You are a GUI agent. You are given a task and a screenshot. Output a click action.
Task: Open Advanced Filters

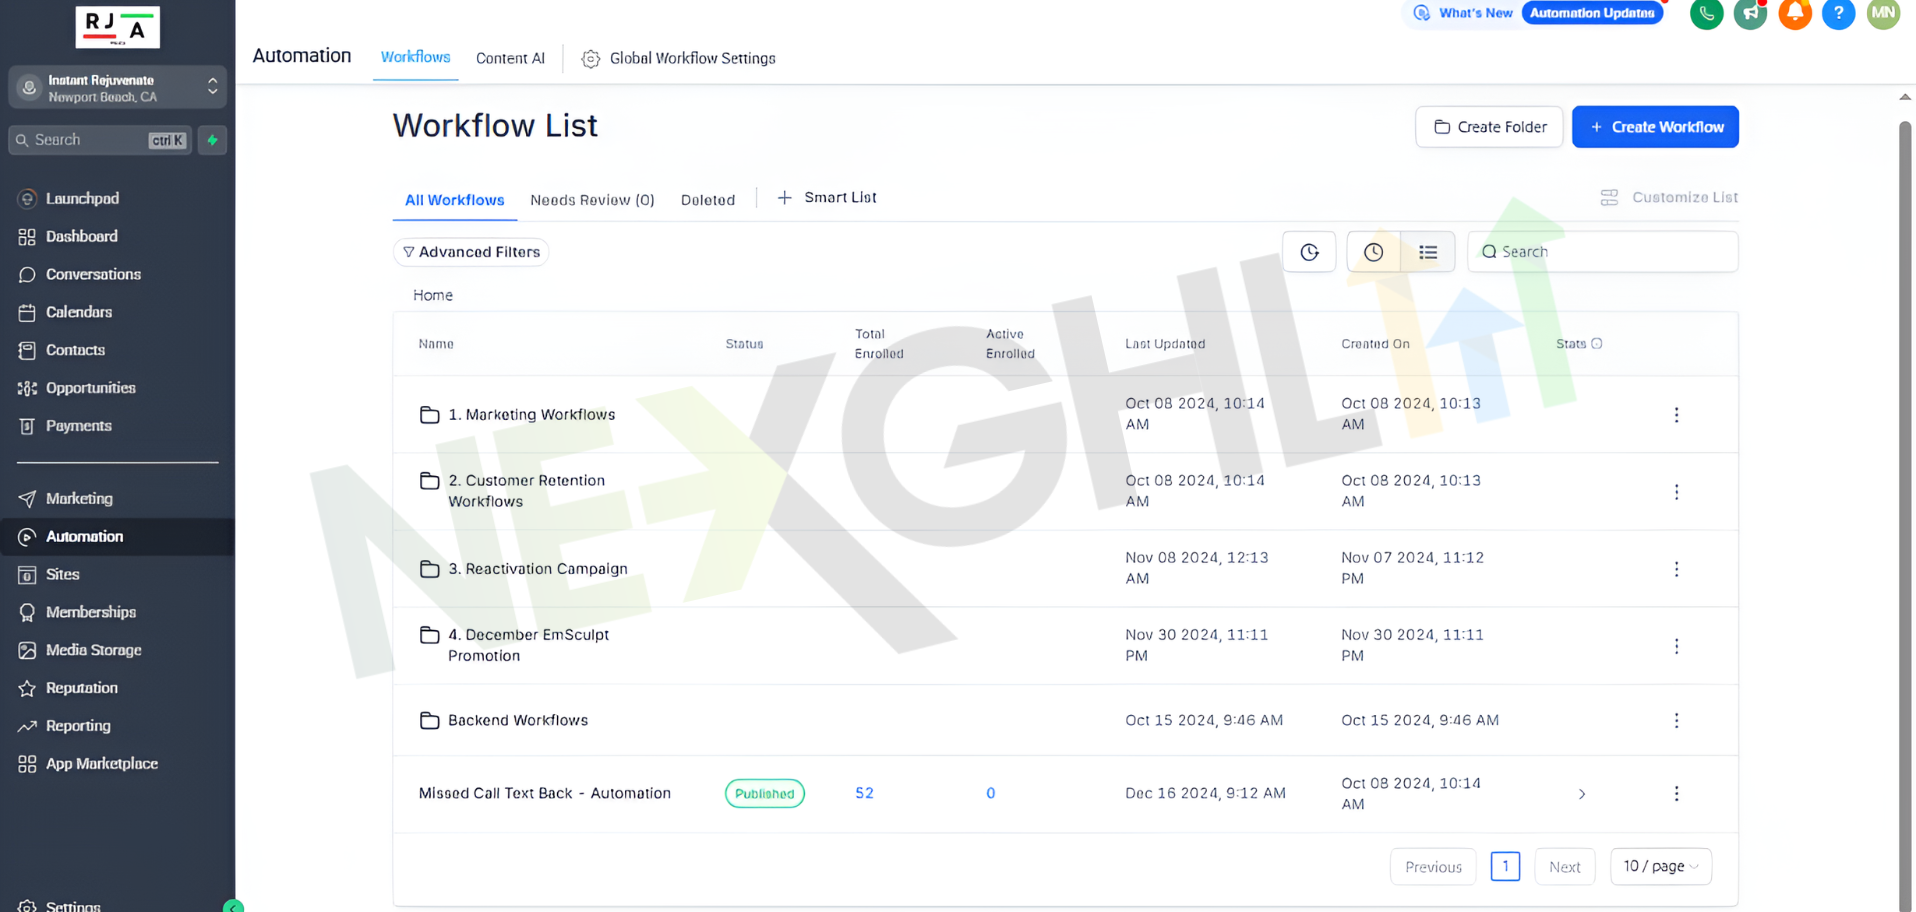click(471, 252)
